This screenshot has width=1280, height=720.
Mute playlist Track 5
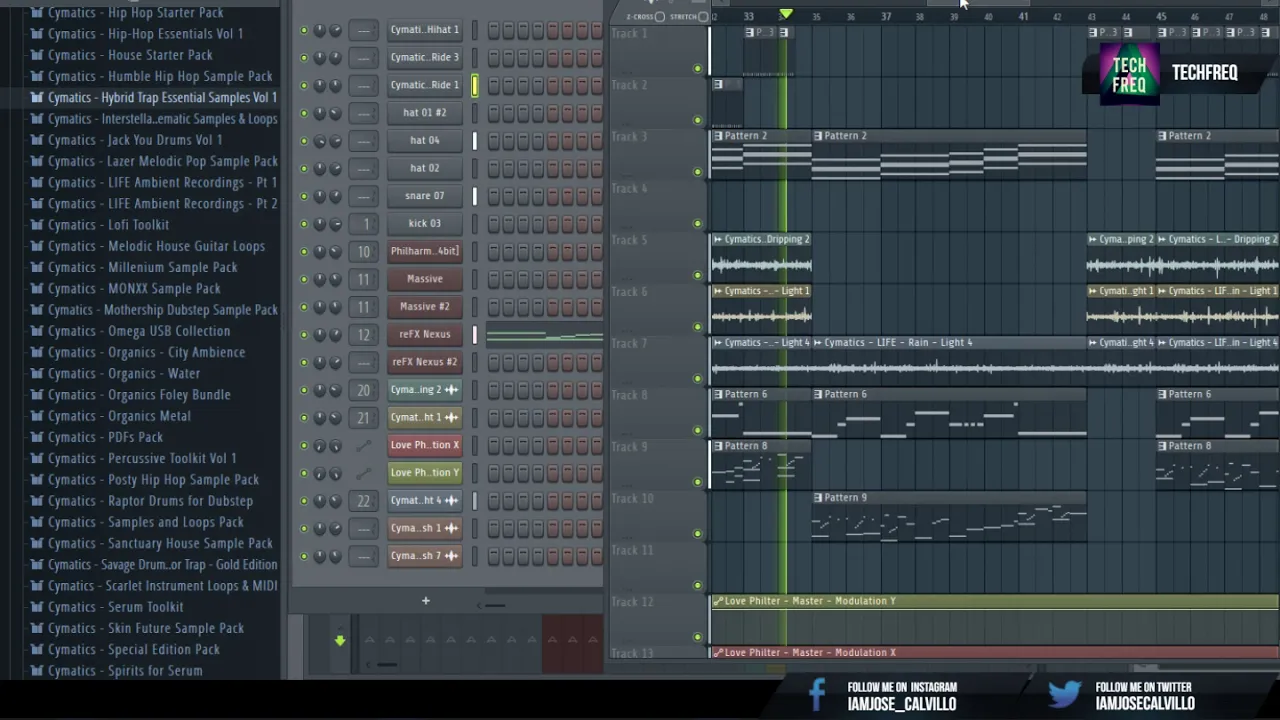point(698,275)
